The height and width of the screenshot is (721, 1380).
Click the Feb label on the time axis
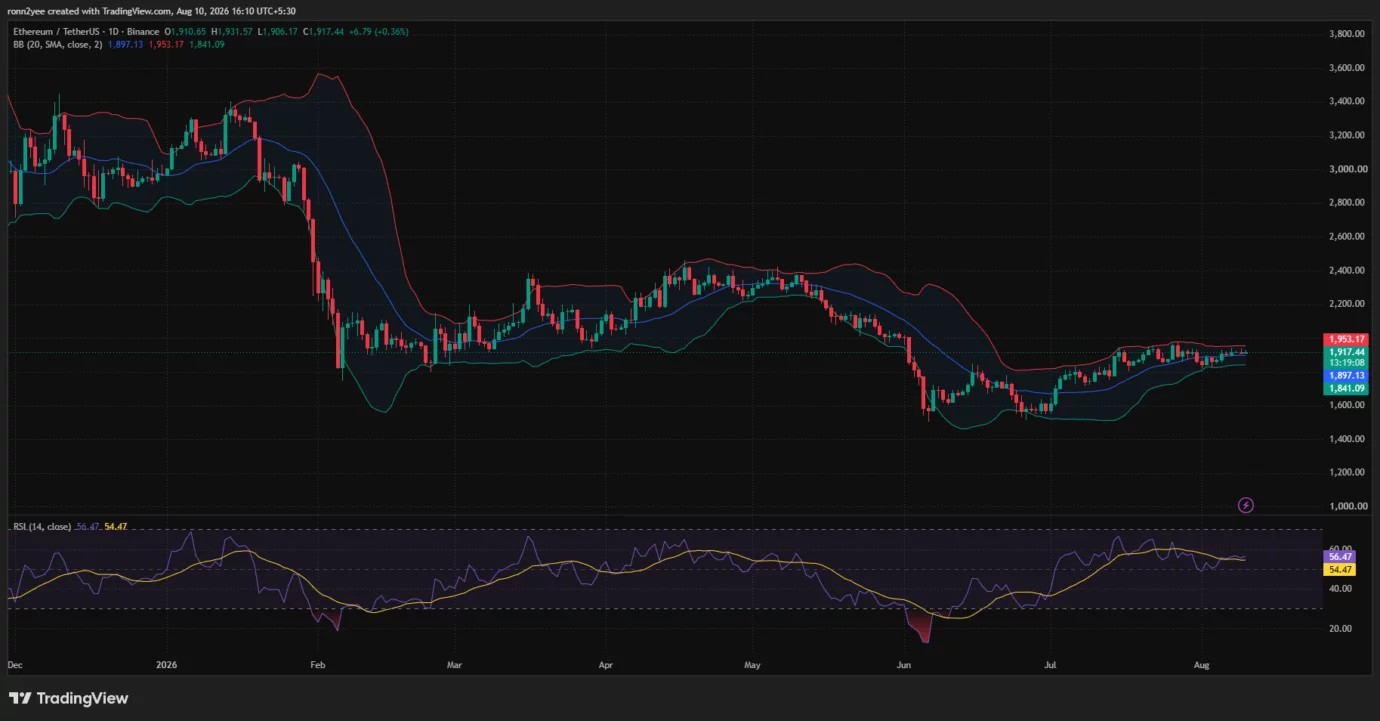coord(318,664)
